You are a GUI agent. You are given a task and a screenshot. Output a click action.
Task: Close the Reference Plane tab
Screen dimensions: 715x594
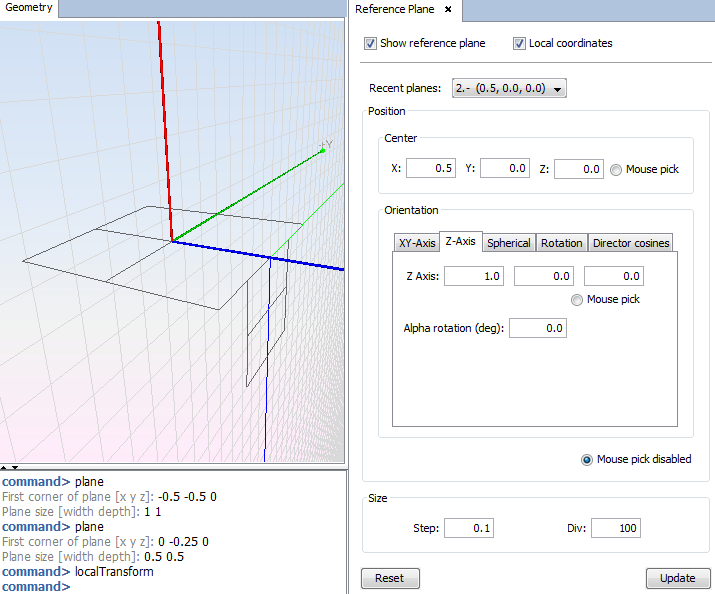coord(448,10)
